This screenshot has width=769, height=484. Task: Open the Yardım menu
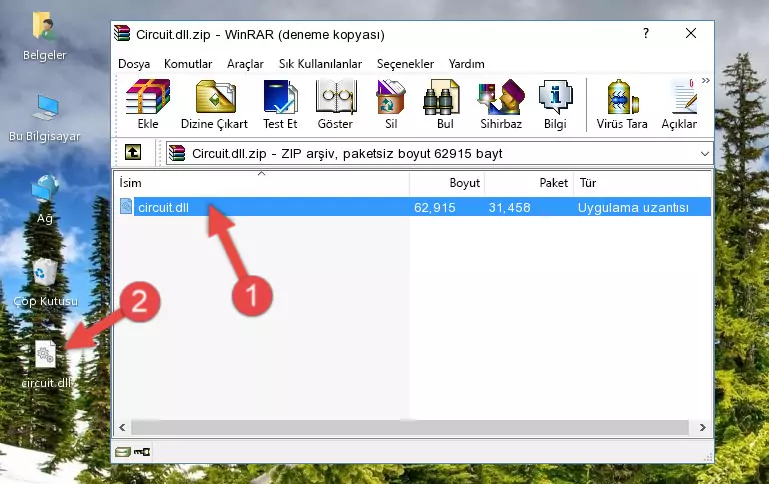click(x=466, y=64)
